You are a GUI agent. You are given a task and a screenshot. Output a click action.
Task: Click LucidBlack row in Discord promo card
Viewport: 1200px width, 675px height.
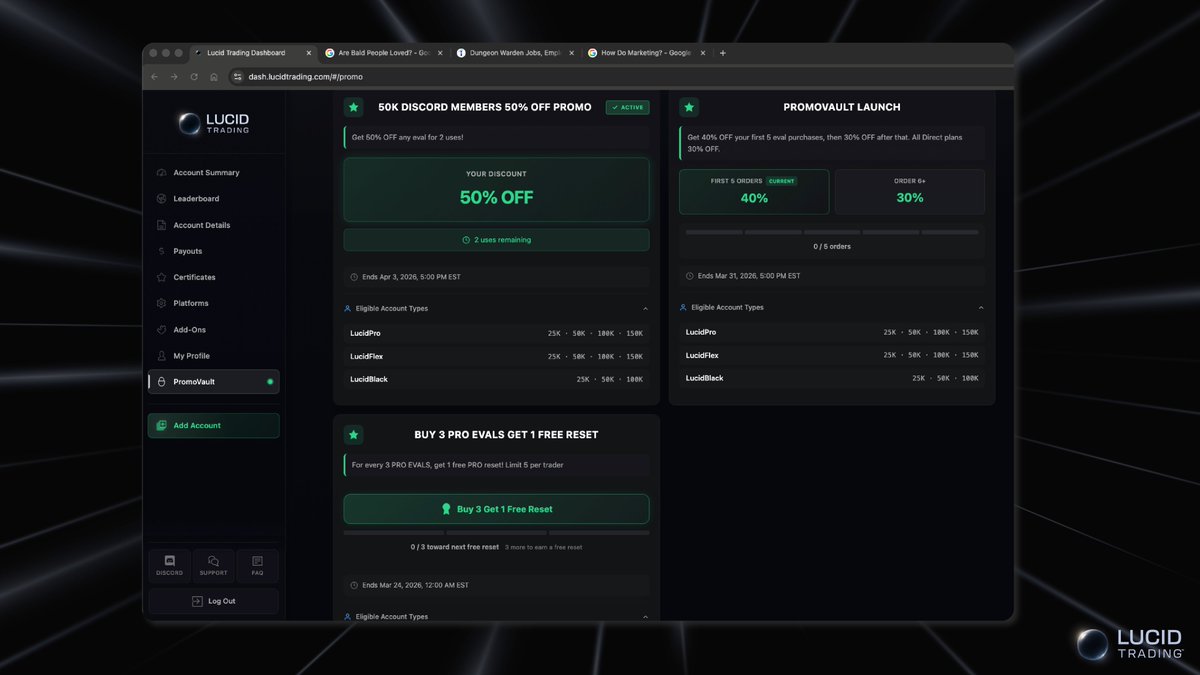(x=496, y=379)
